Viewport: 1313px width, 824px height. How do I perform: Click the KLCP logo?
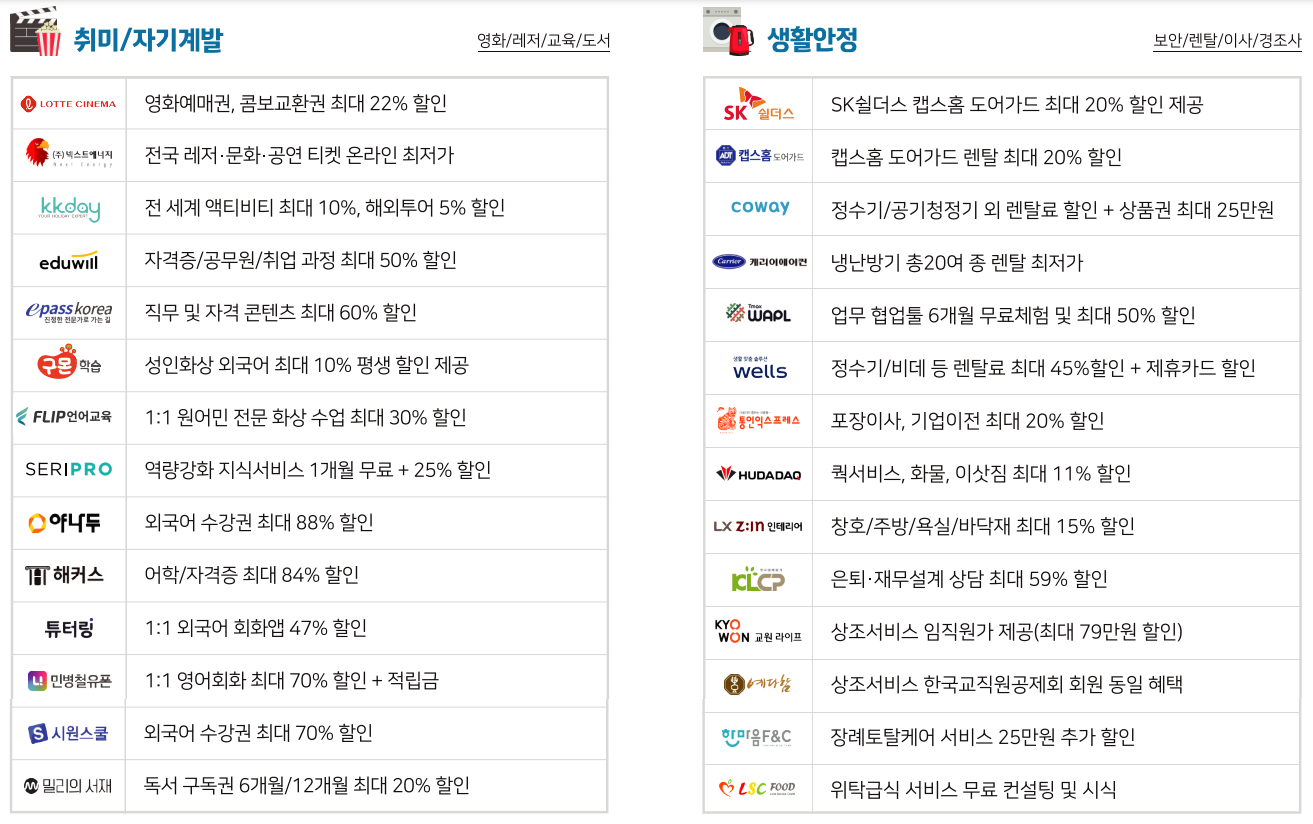pos(758,578)
